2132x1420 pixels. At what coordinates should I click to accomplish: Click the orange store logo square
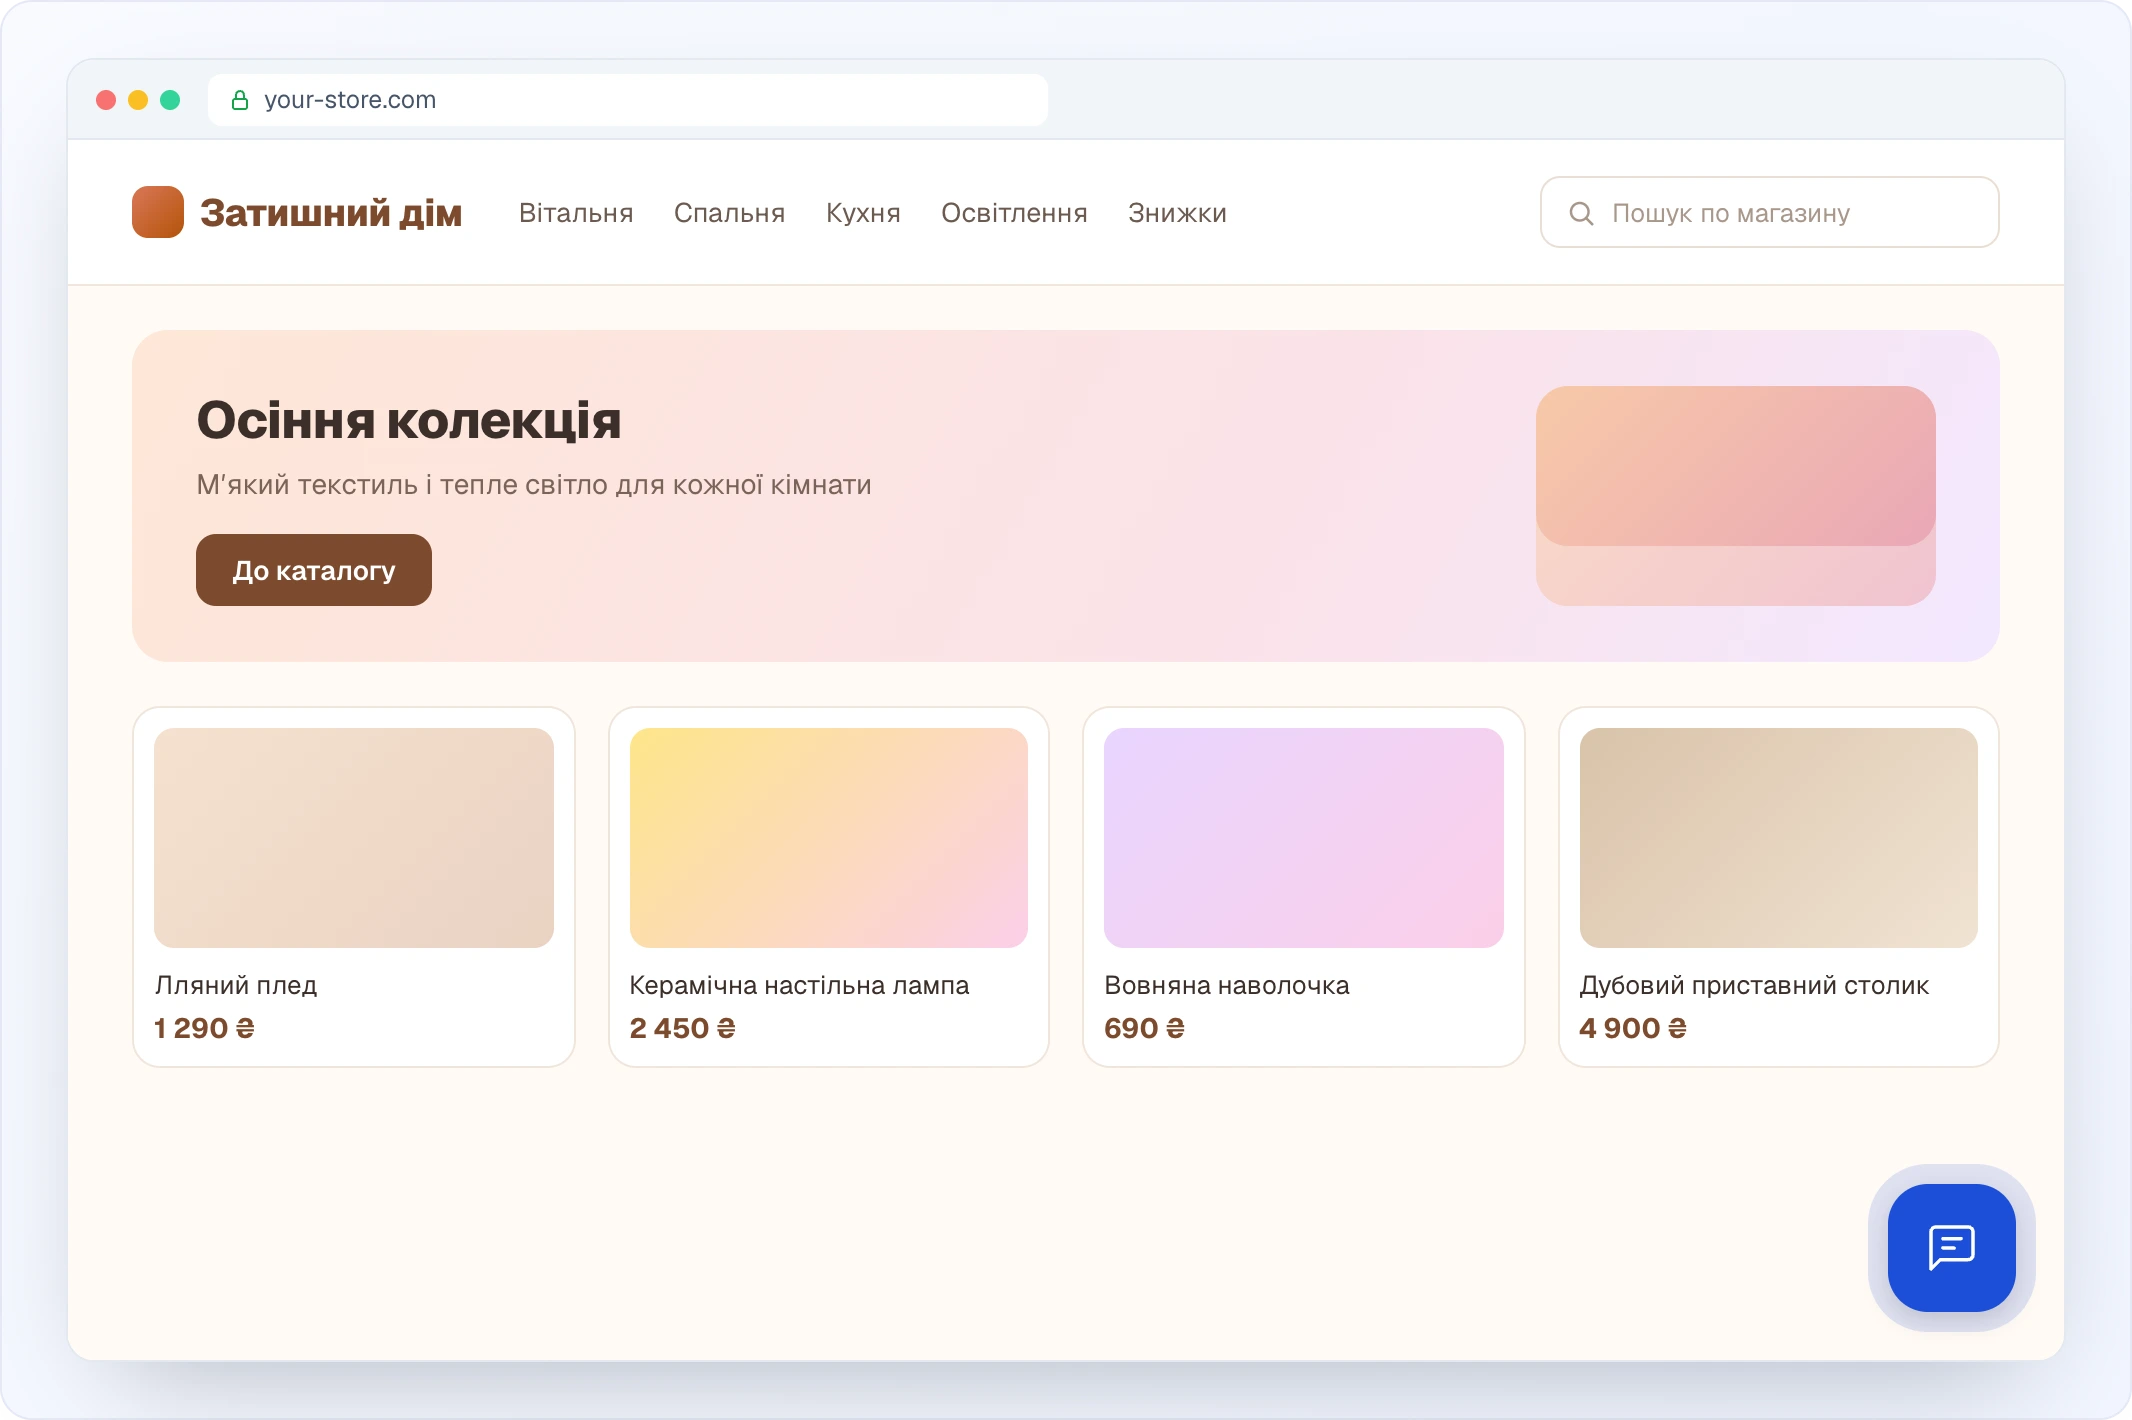click(x=158, y=212)
